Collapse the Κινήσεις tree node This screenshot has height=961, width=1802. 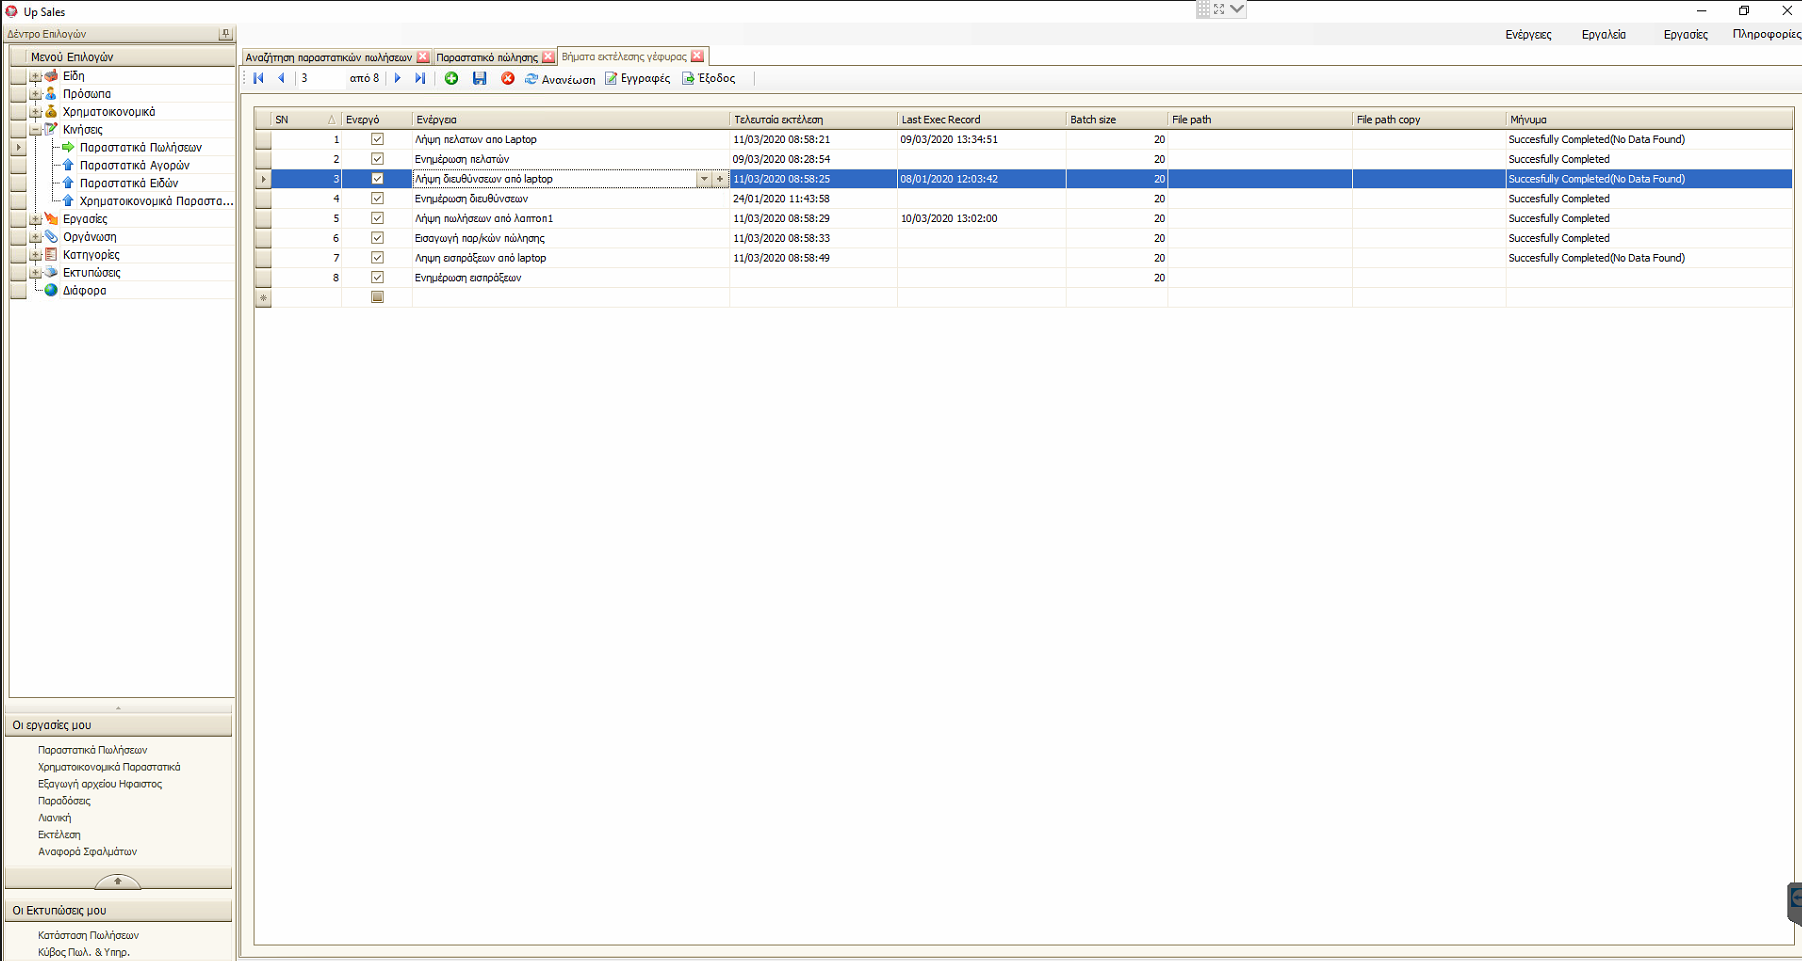point(35,130)
